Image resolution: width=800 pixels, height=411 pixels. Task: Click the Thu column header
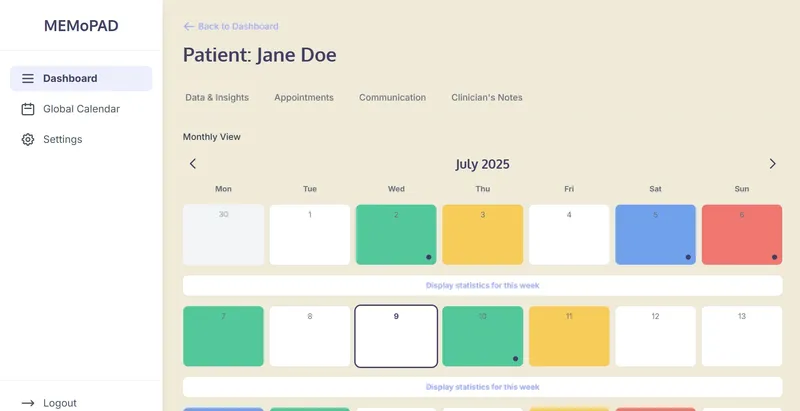(483, 189)
